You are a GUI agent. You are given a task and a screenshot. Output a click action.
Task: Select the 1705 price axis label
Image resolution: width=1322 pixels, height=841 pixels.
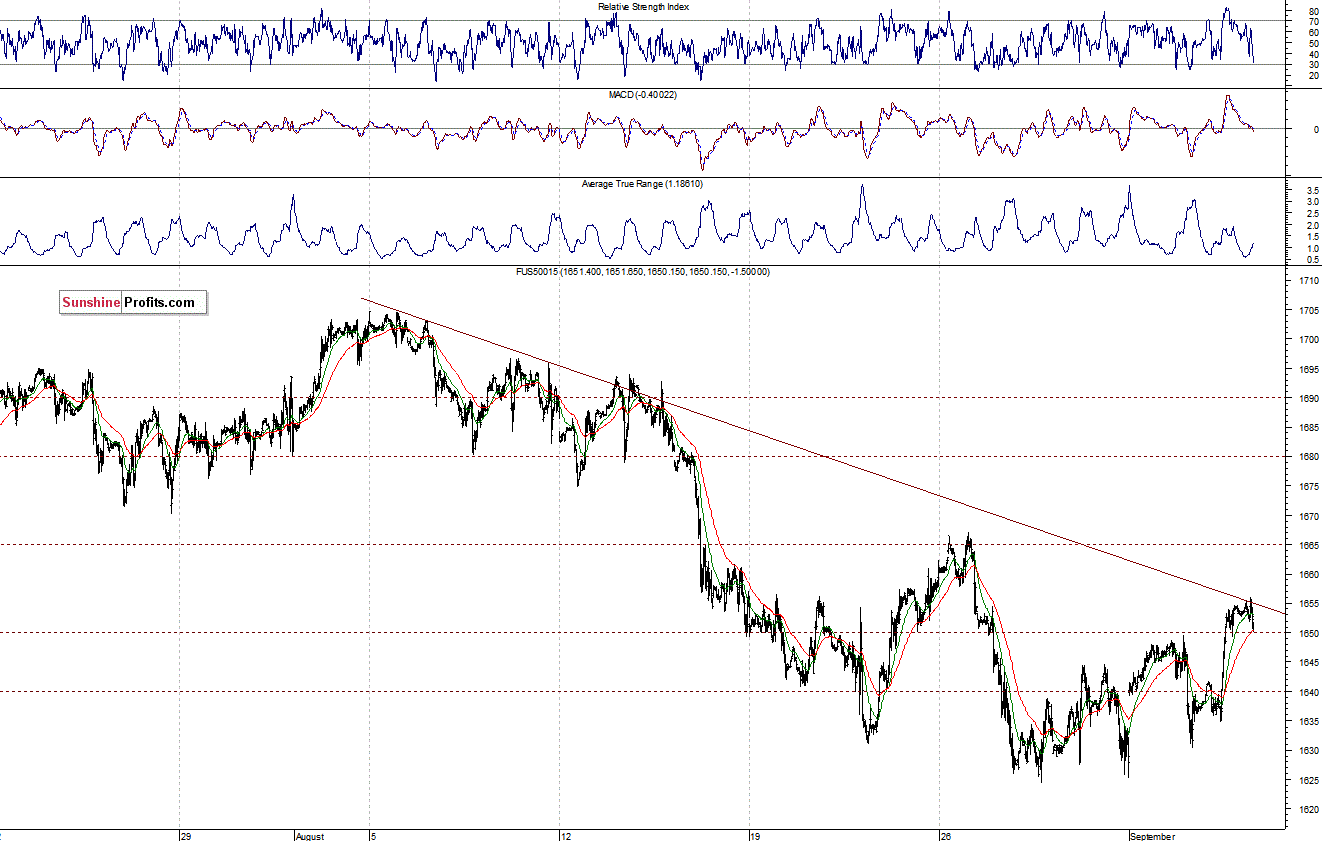tap(1309, 311)
